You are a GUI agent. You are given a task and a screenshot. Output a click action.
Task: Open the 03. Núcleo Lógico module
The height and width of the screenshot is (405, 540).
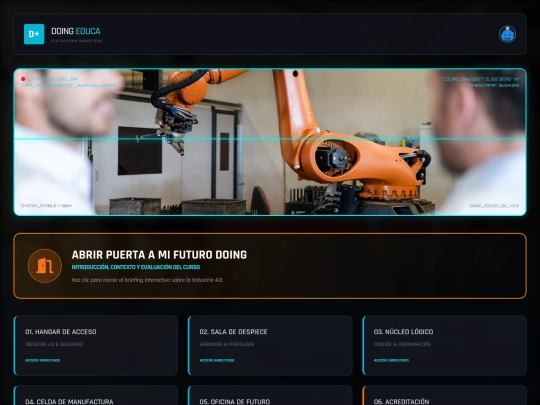pyautogui.click(x=444, y=345)
